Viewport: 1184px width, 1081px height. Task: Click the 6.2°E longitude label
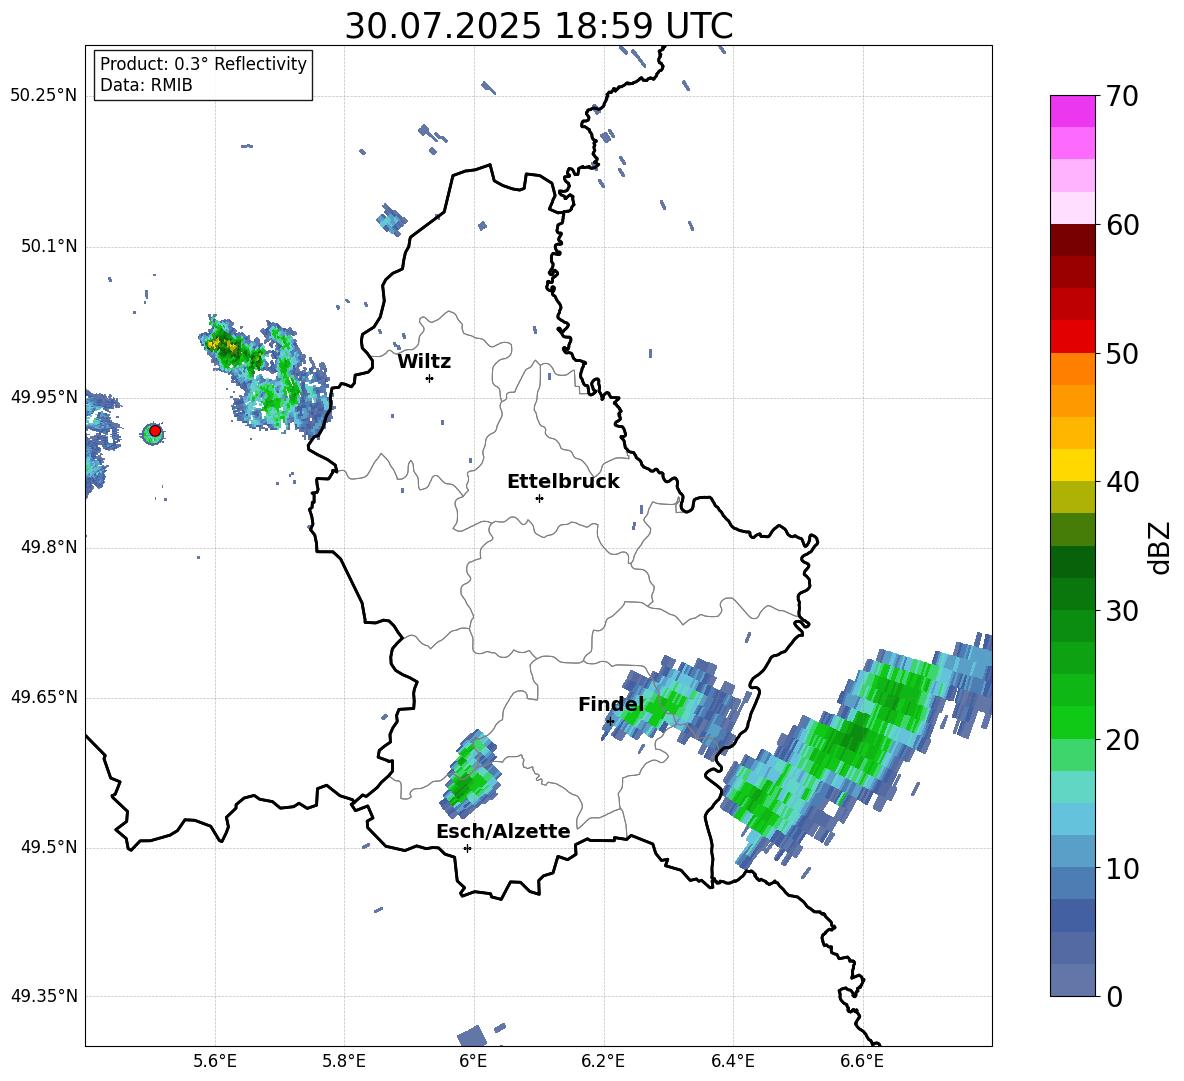click(x=603, y=1061)
